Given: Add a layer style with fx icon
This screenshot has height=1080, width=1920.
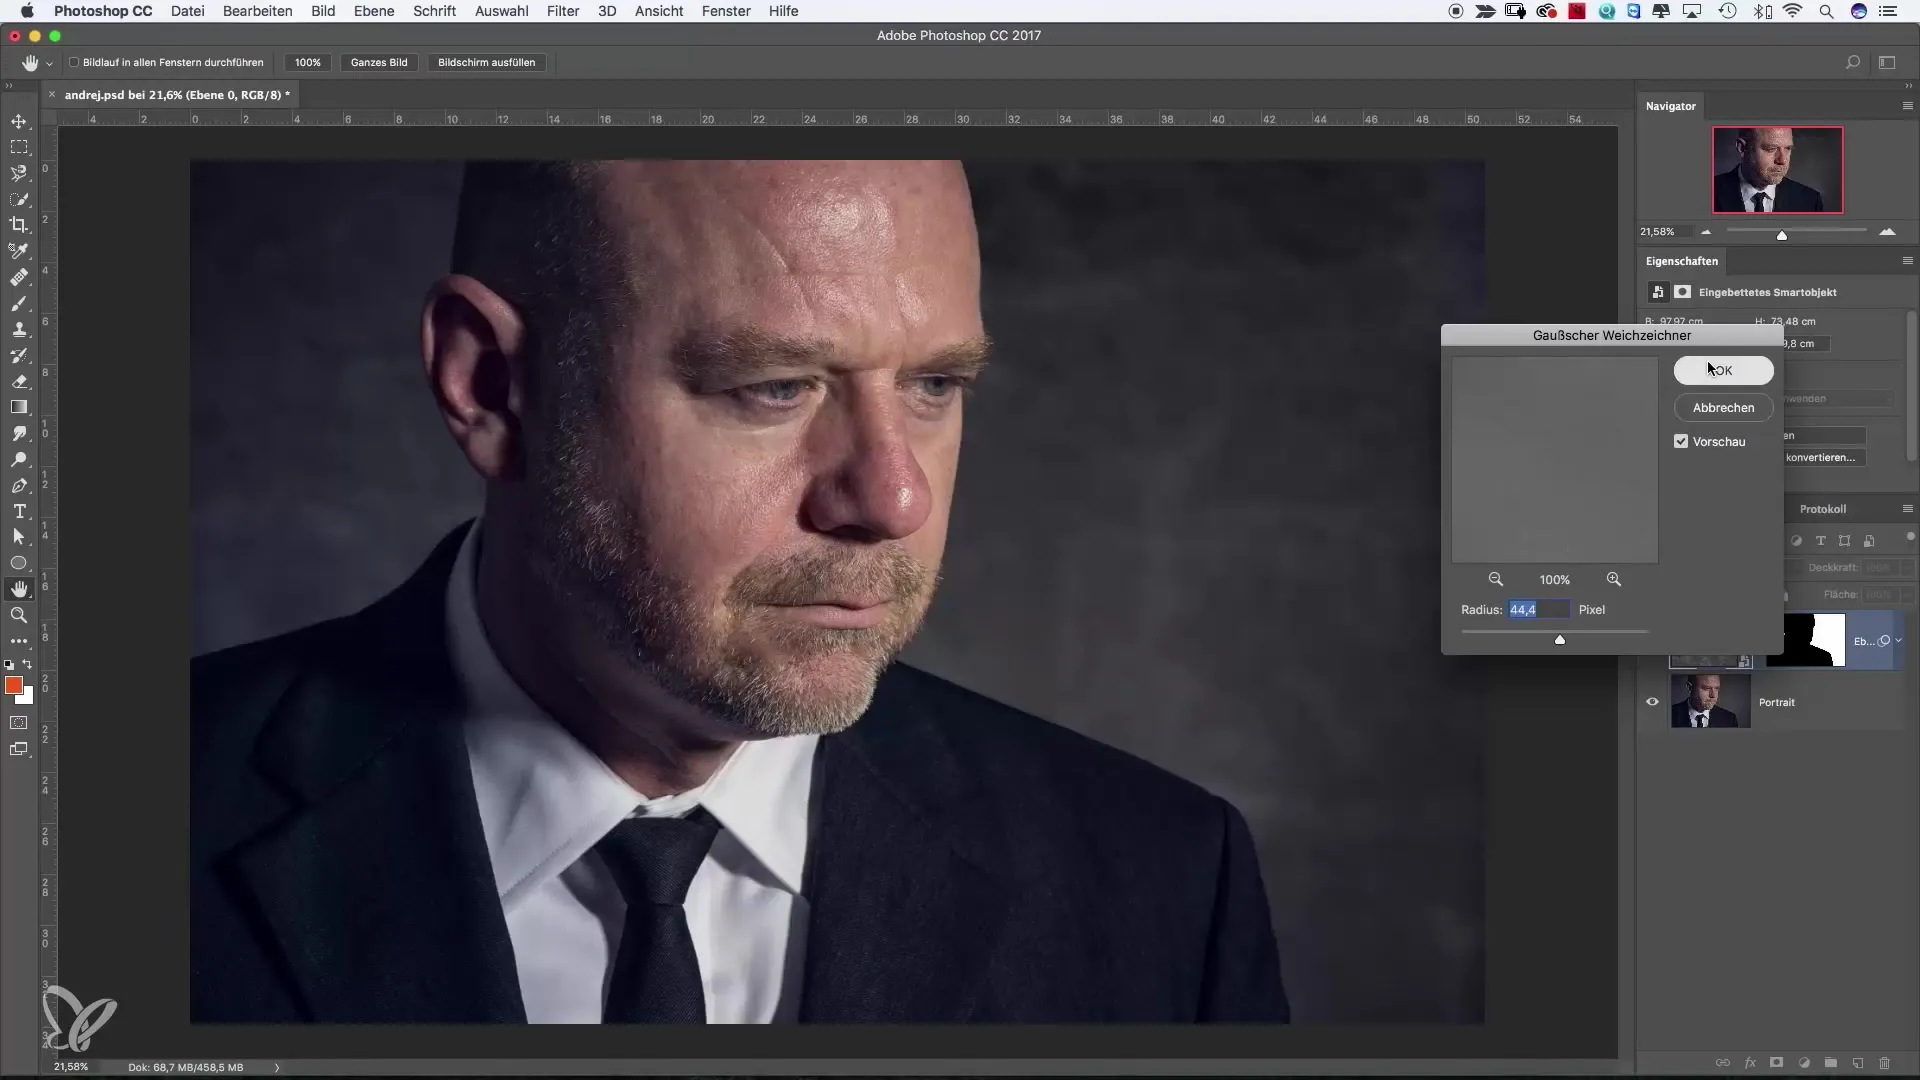Looking at the screenshot, I should pyautogui.click(x=1750, y=1063).
